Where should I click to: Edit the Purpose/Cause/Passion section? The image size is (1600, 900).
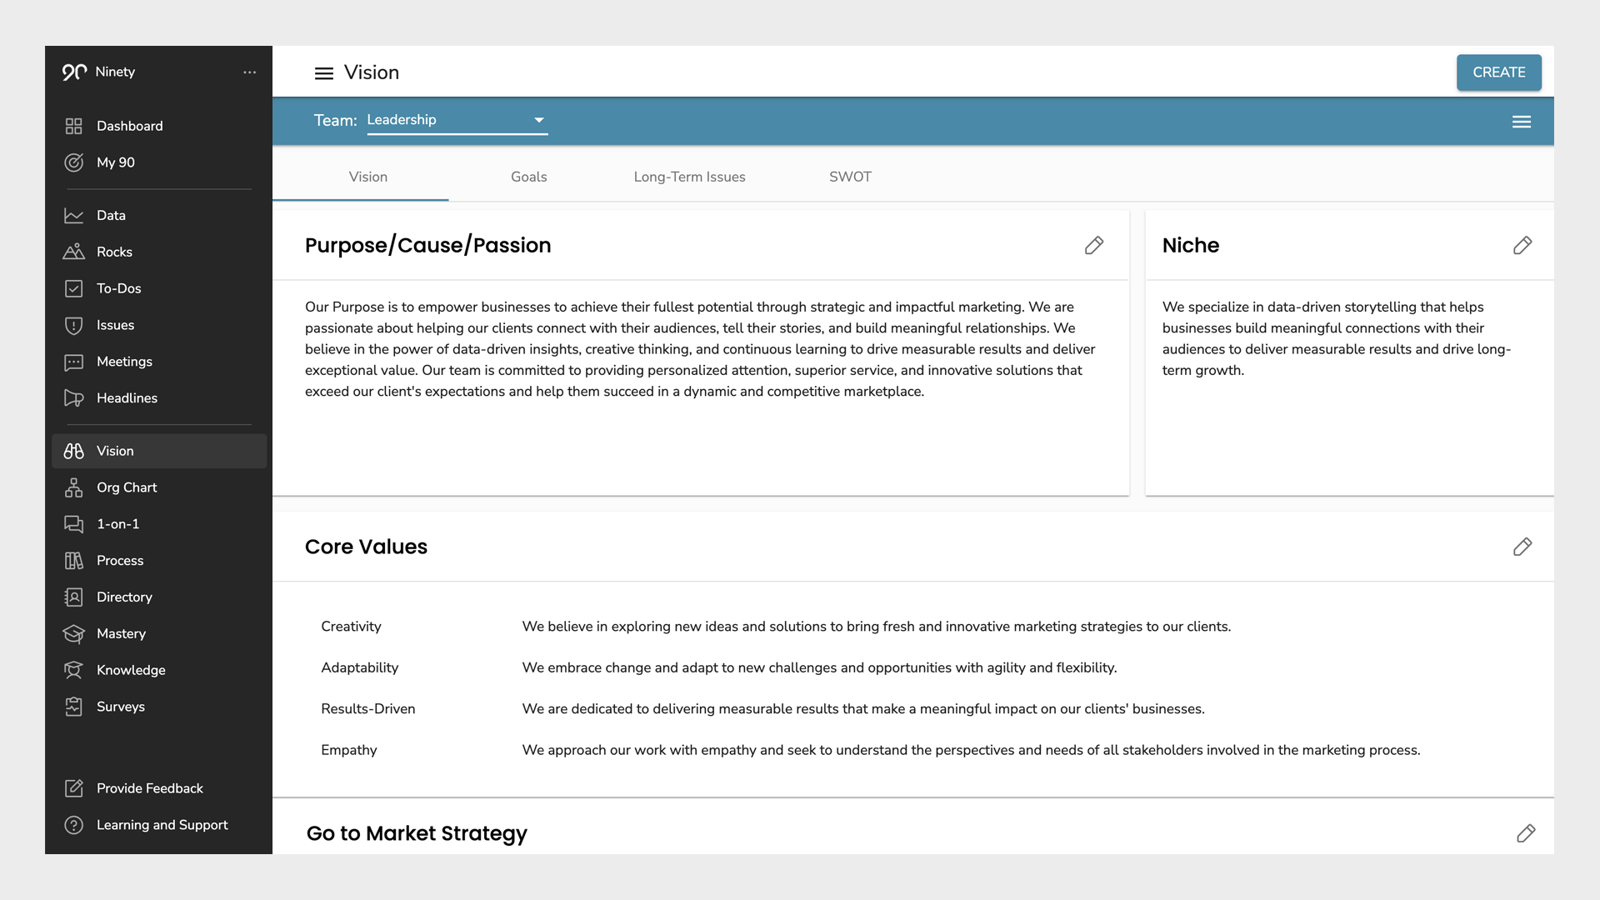coord(1094,245)
